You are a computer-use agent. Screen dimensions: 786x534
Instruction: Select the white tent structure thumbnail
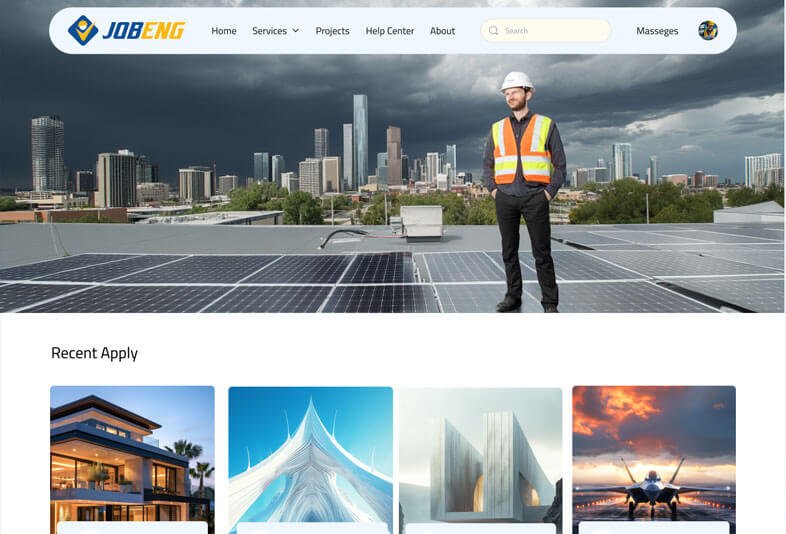[310, 454]
